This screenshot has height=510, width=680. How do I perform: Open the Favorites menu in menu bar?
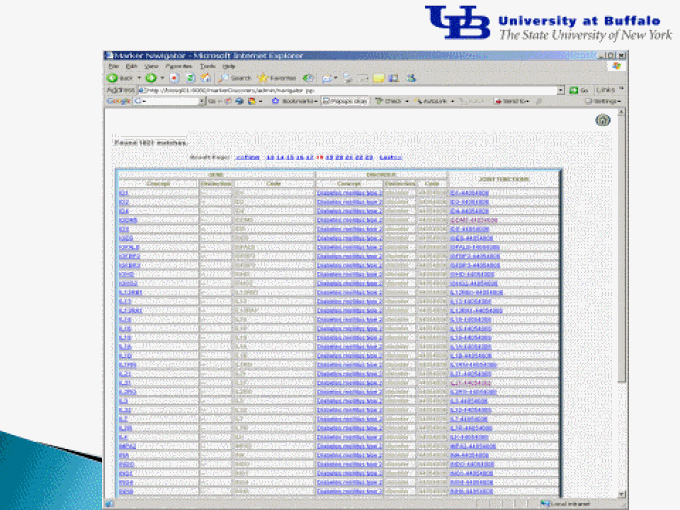coord(180,66)
